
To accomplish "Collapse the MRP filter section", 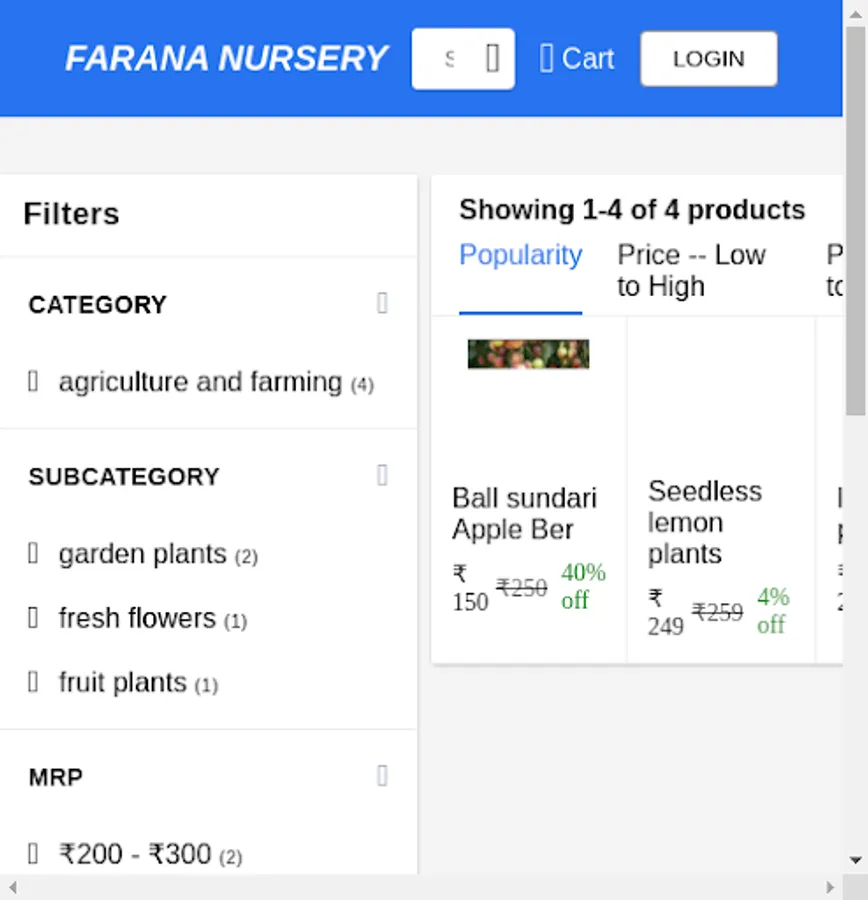I will [382, 776].
